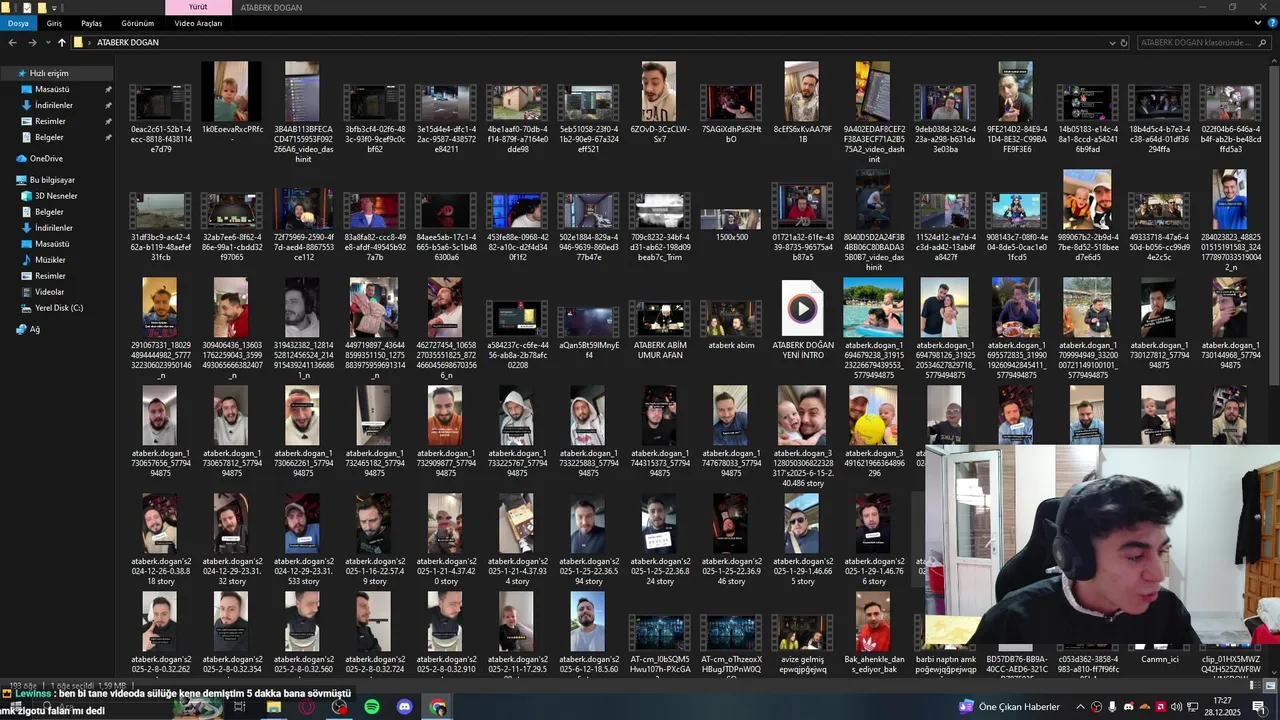The height and width of the screenshot is (720, 1280).
Task: Select the Görünüm ribbon tab
Action: [x=138, y=23]
